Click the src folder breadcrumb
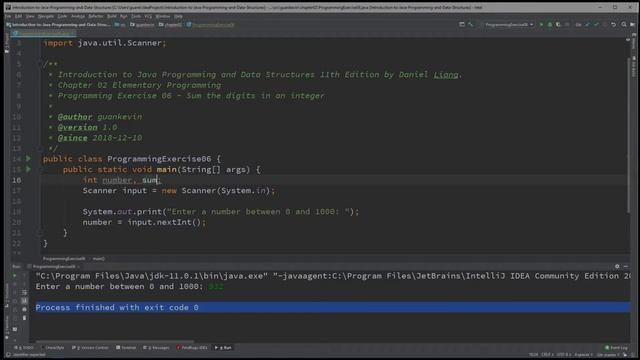This screenshot has height=360, width=640. pos(120,24)
